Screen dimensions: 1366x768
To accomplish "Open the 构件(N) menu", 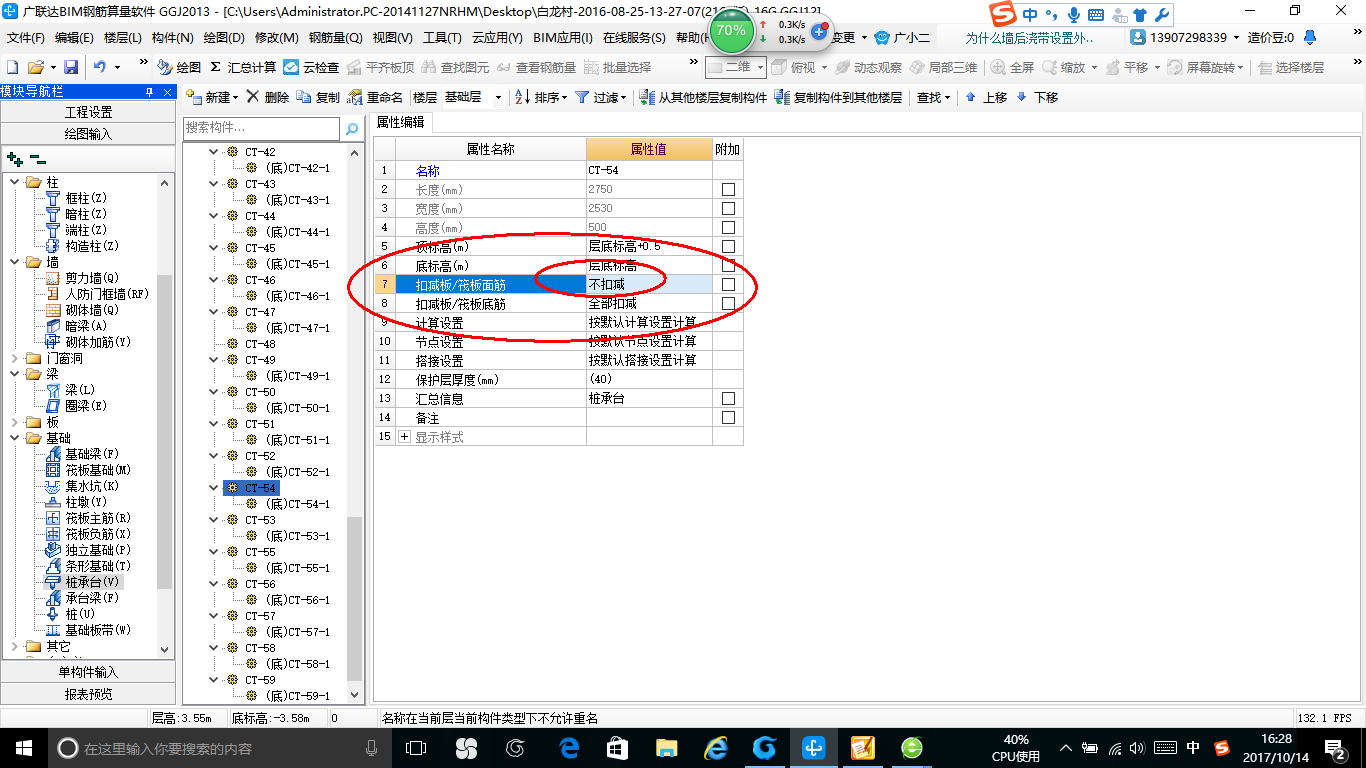I will click(x=173, y=38).
